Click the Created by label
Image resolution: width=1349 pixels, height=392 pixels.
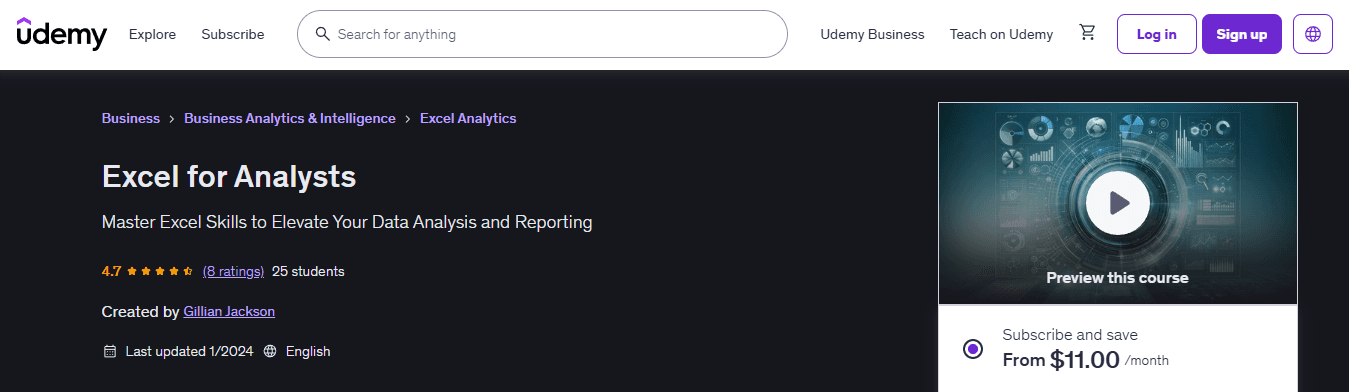point(141,311)
